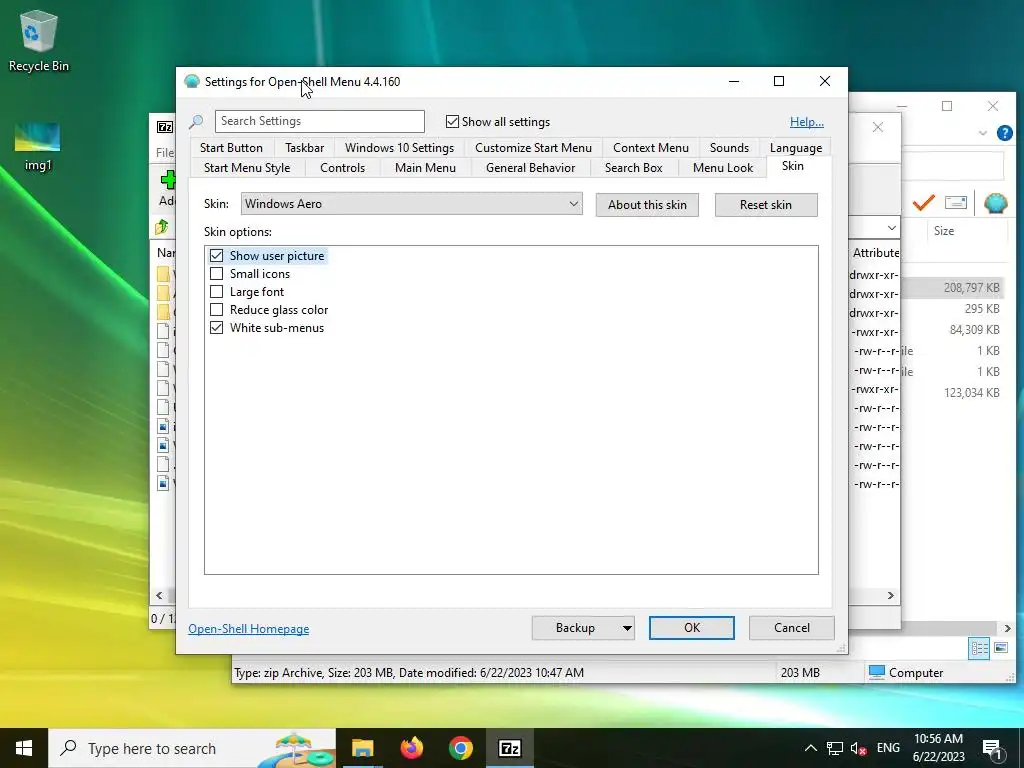Click the Size column header in Explorer

tap(967, 231)
